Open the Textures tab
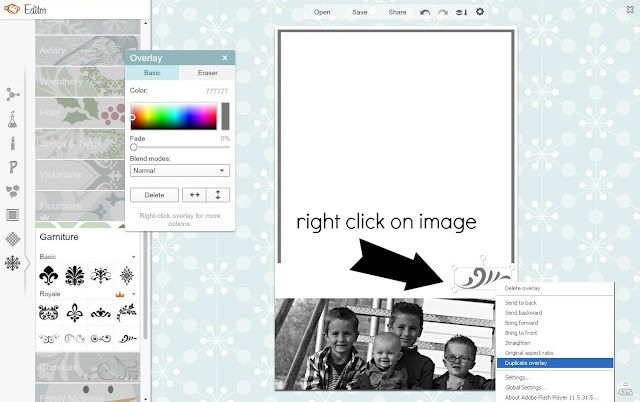The image size is (640, 402). (x=13, y=239)
